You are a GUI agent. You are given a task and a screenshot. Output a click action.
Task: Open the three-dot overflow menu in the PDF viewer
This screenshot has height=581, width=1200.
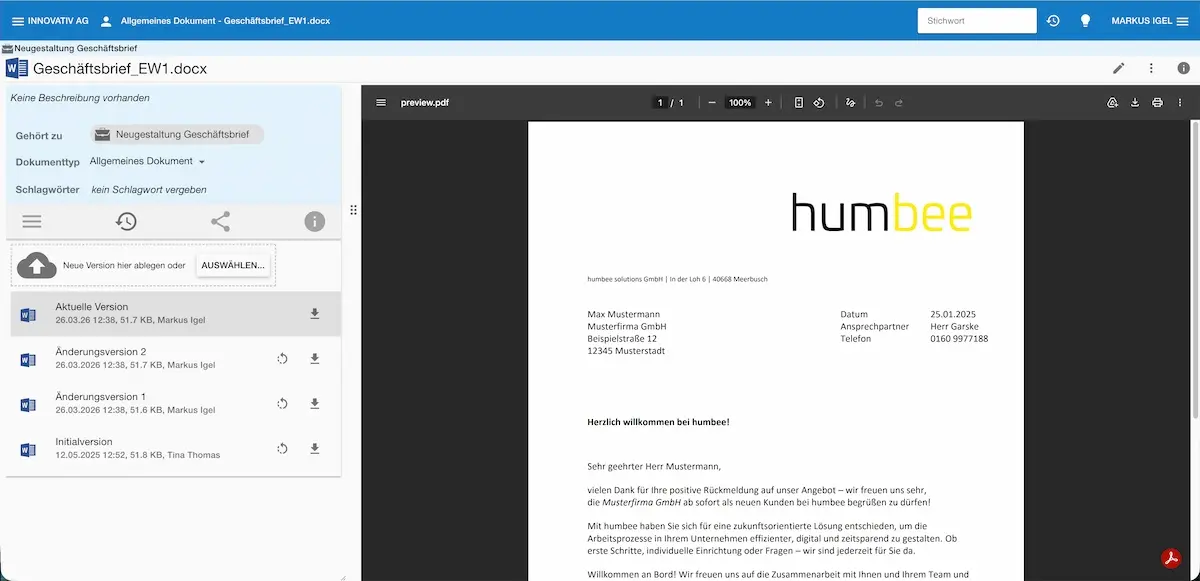point(1180,102)
